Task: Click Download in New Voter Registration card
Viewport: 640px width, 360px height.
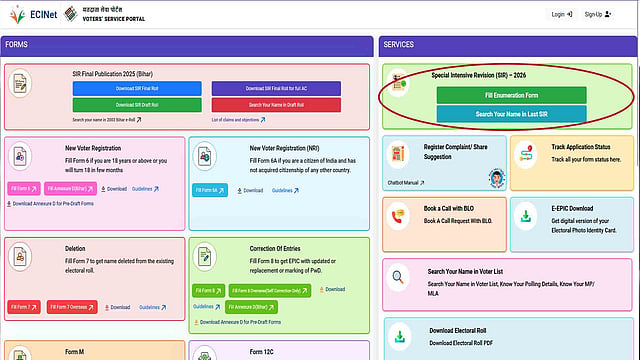Action: (114, 189)
